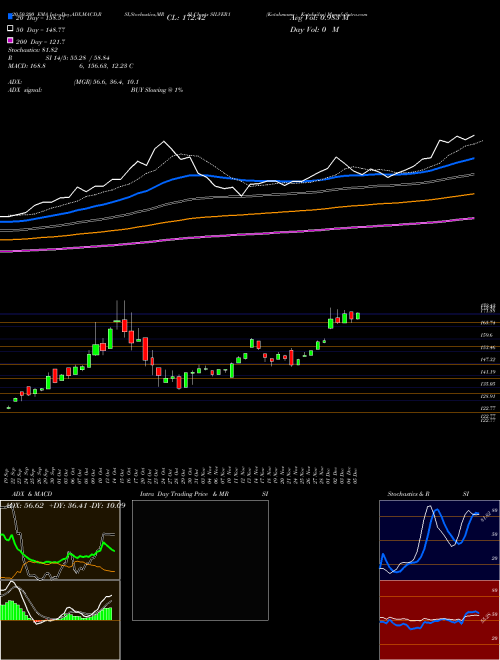Click the 'BUY Slowing @ 1%' signal text

(x=157, y=90)
